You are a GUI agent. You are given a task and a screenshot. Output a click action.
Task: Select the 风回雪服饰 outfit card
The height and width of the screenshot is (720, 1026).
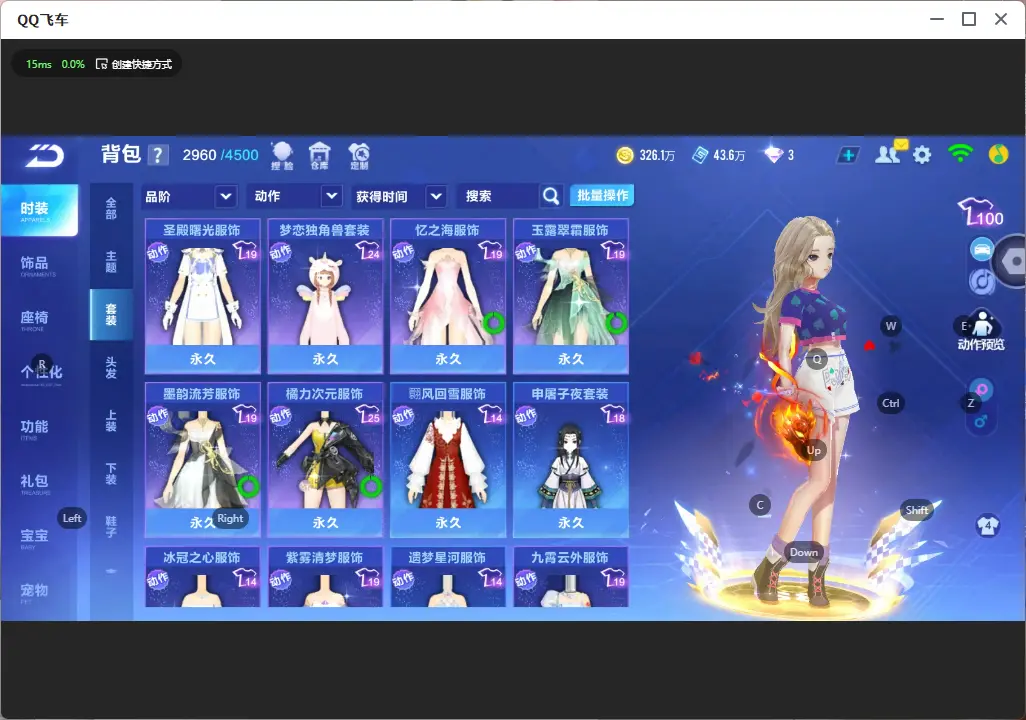pos(448,459)
